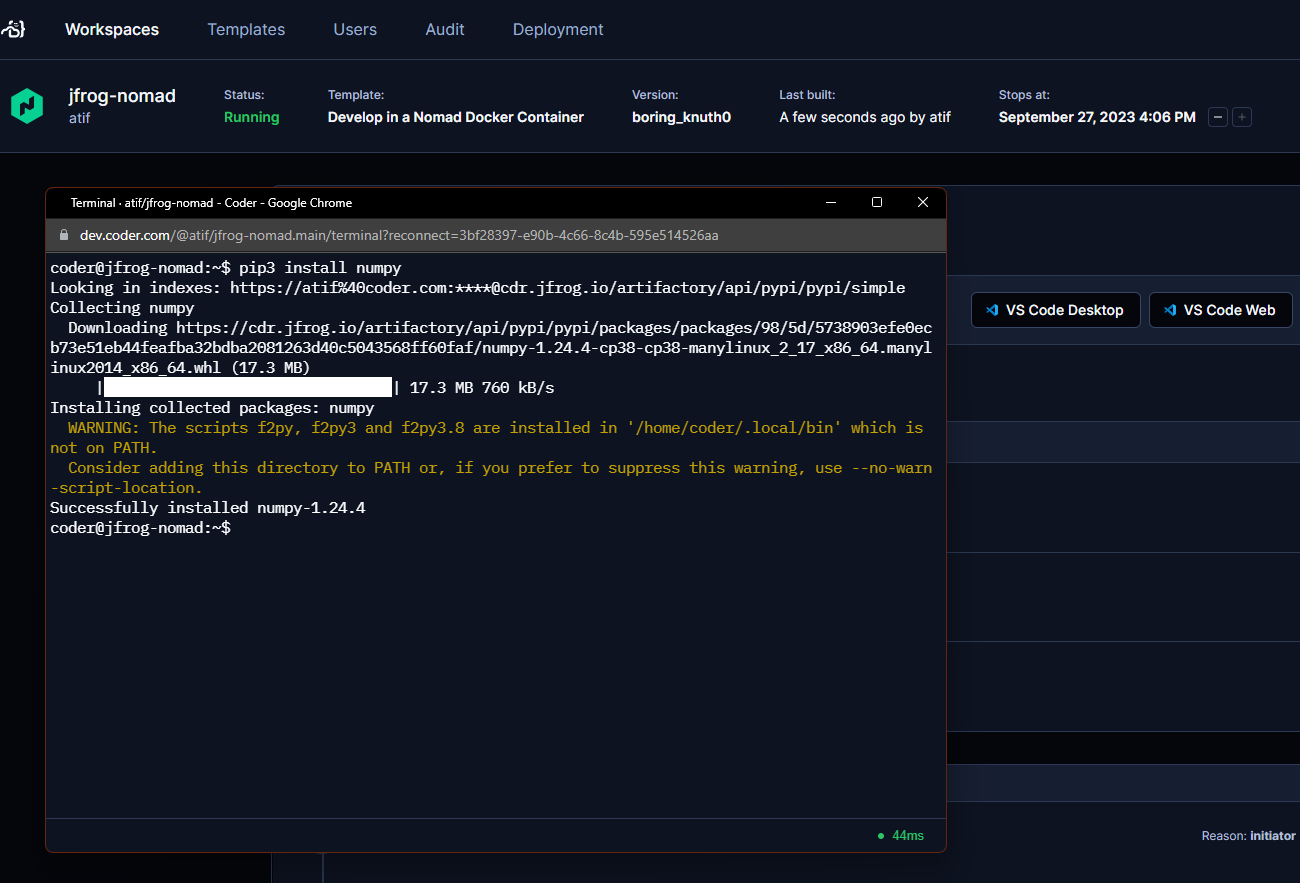Click the terminal URL address bar
Viewport: 1300px width, 883px height.
400,235
